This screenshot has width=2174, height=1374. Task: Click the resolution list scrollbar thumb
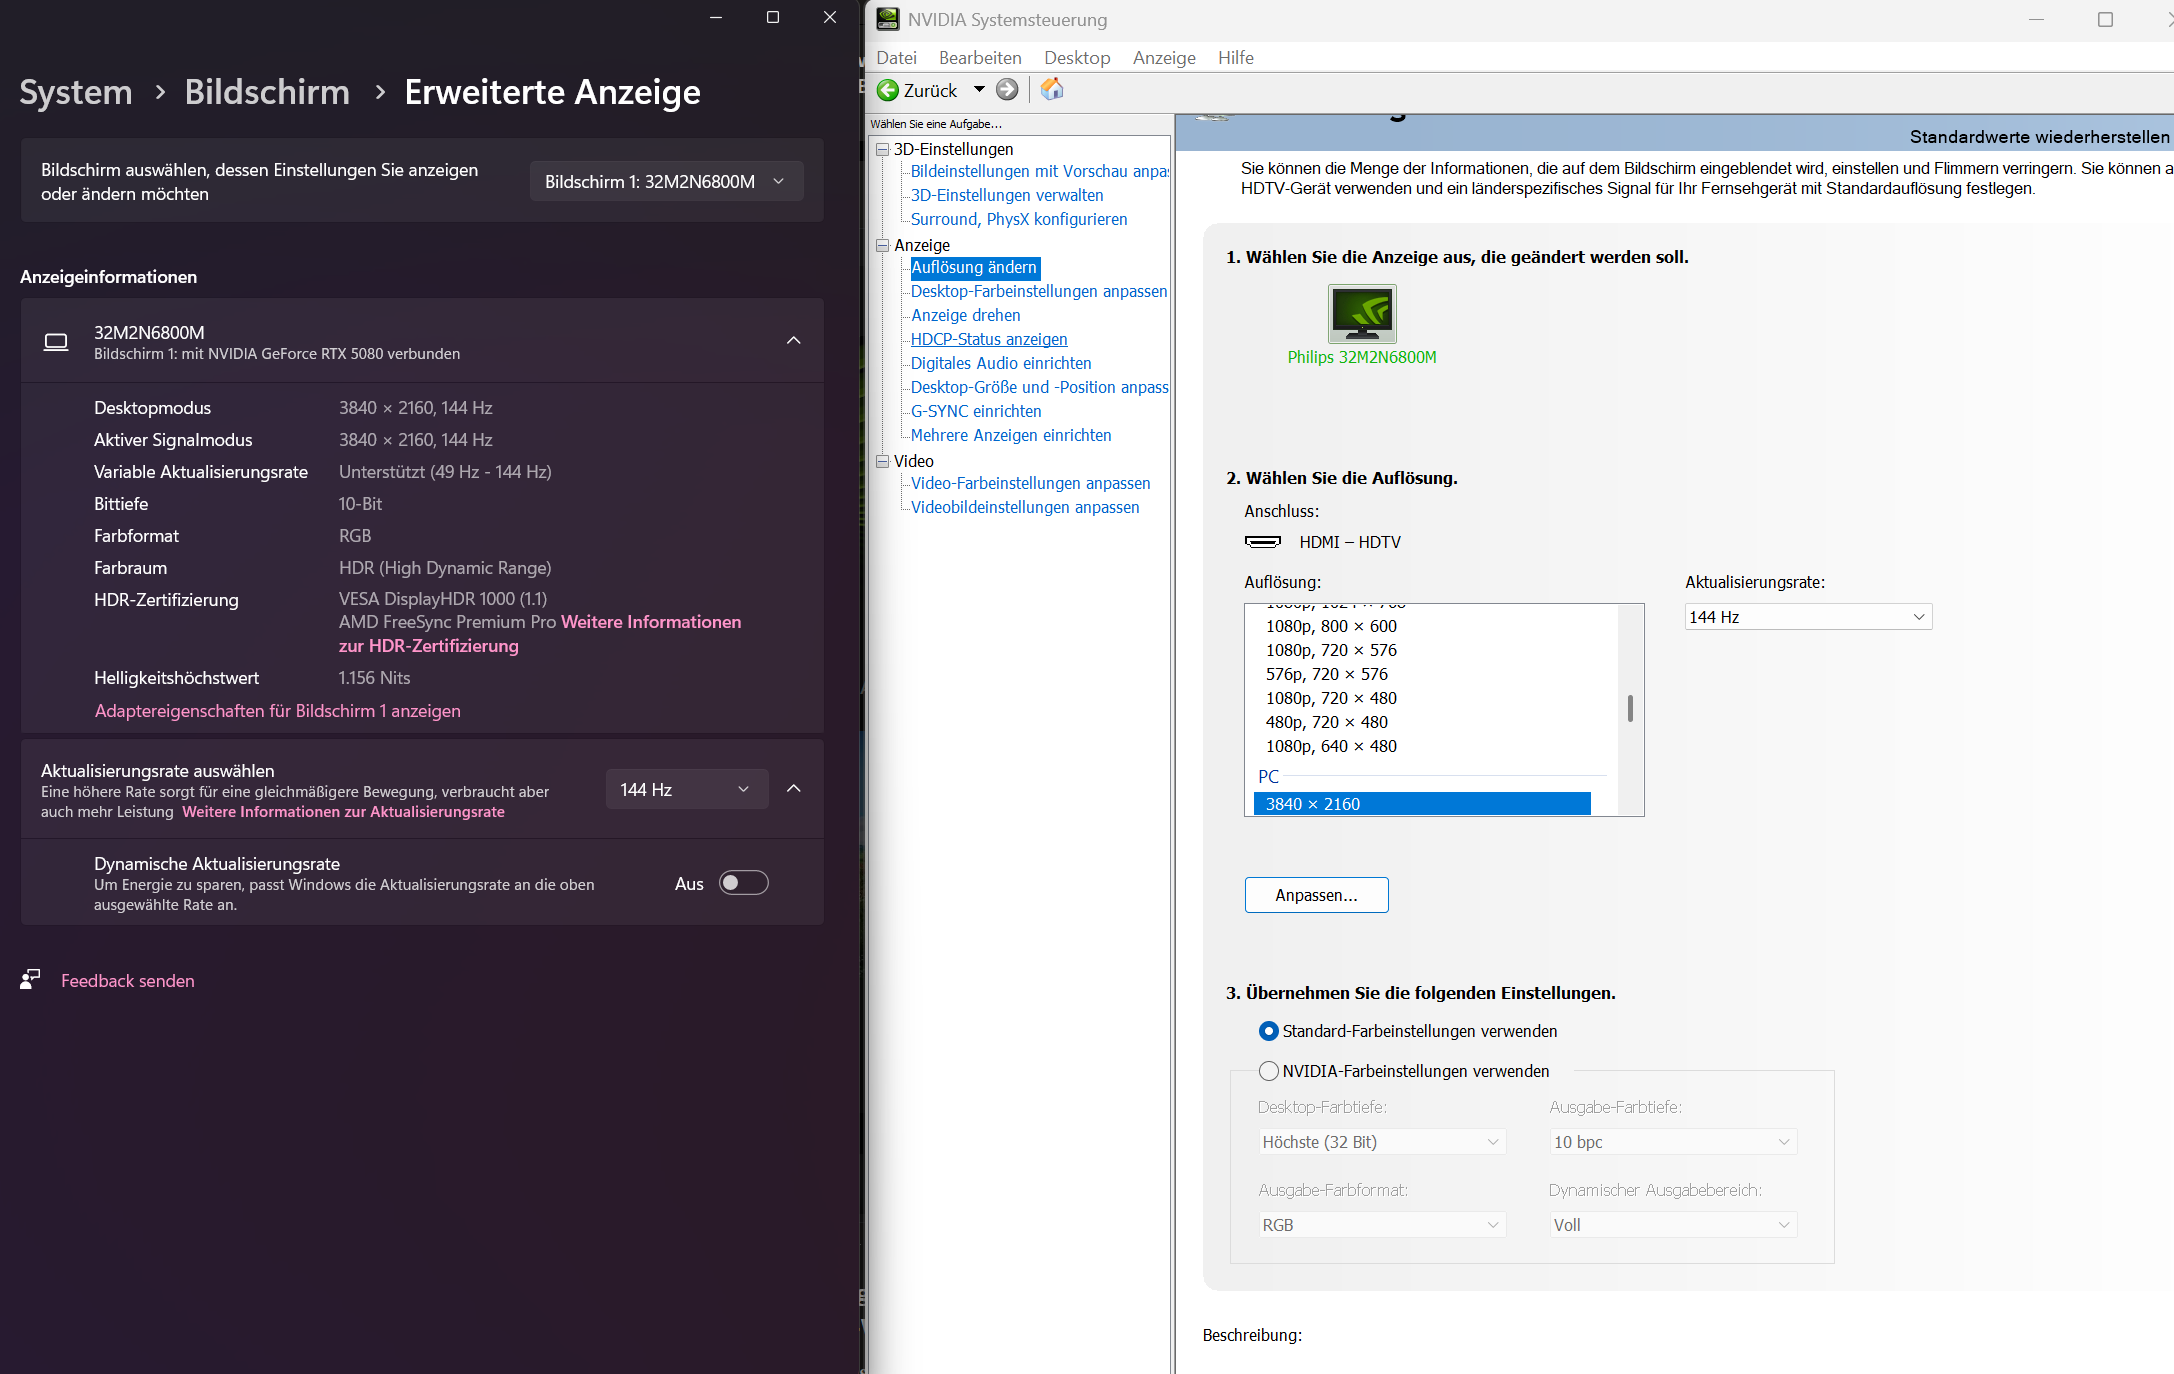click(1630, 708)
